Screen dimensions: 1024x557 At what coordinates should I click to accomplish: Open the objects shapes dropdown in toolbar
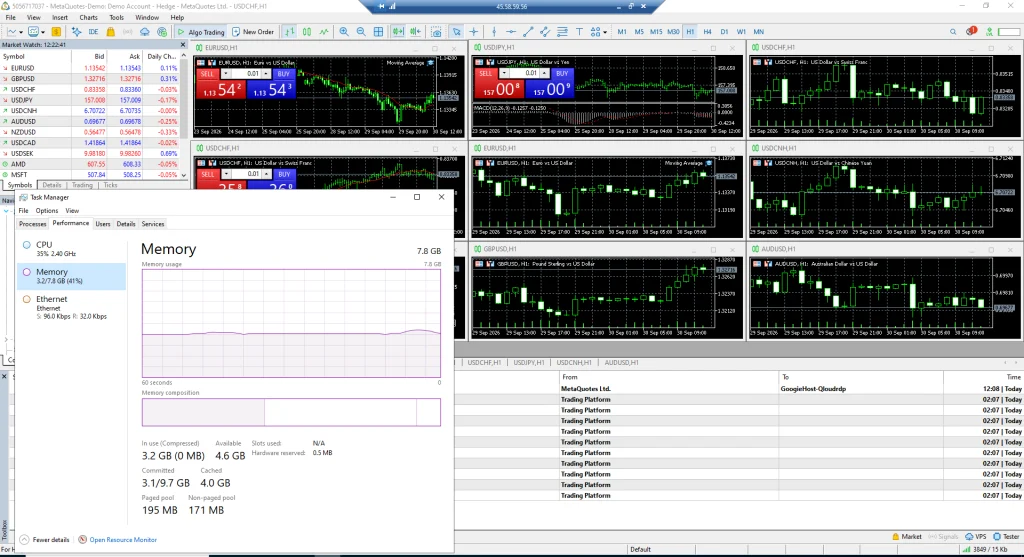point(605,32)
